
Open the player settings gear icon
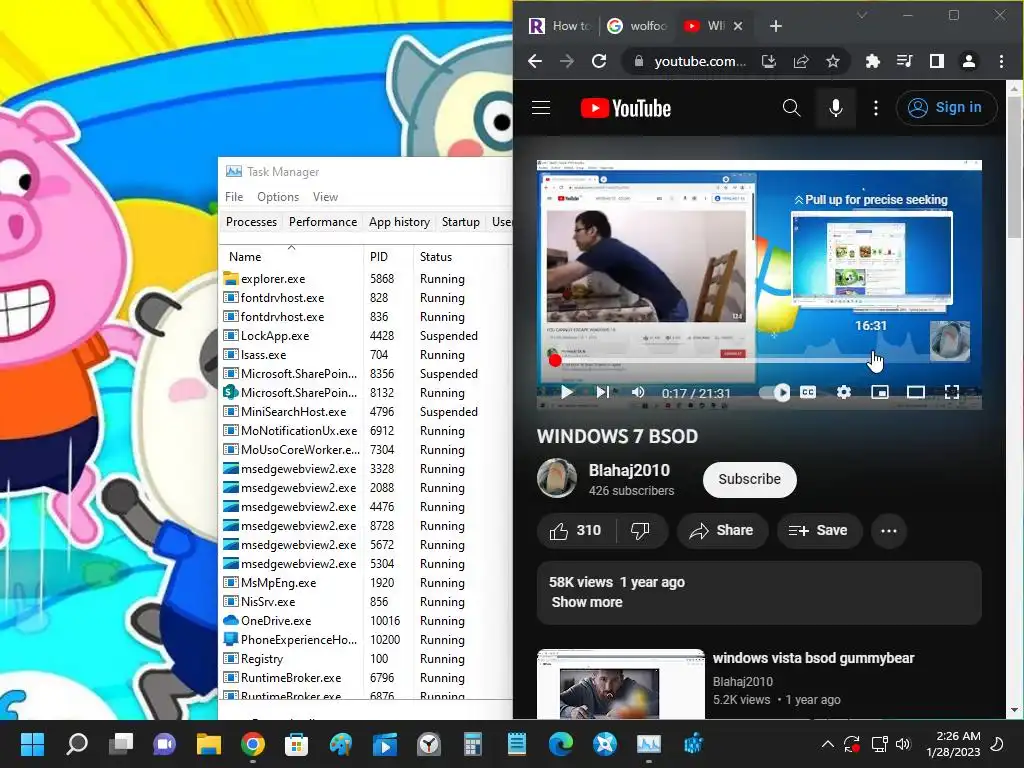tap(844, 392)
